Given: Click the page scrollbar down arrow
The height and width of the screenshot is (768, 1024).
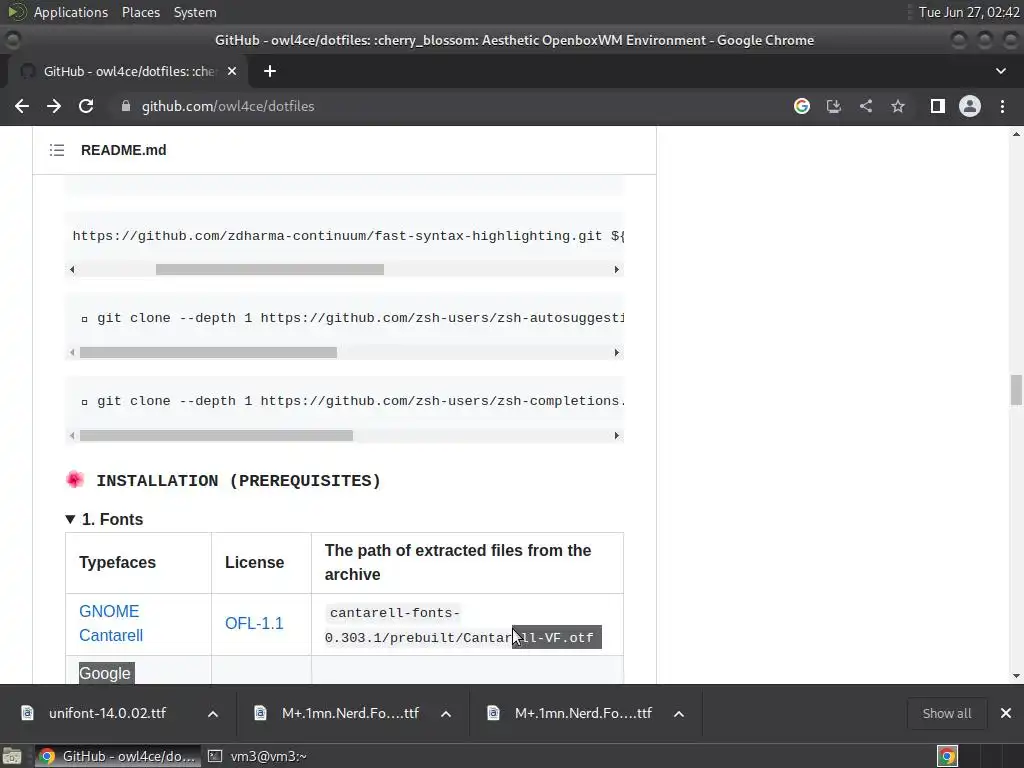Looking at the screenshot, I should click(1016, 676).
